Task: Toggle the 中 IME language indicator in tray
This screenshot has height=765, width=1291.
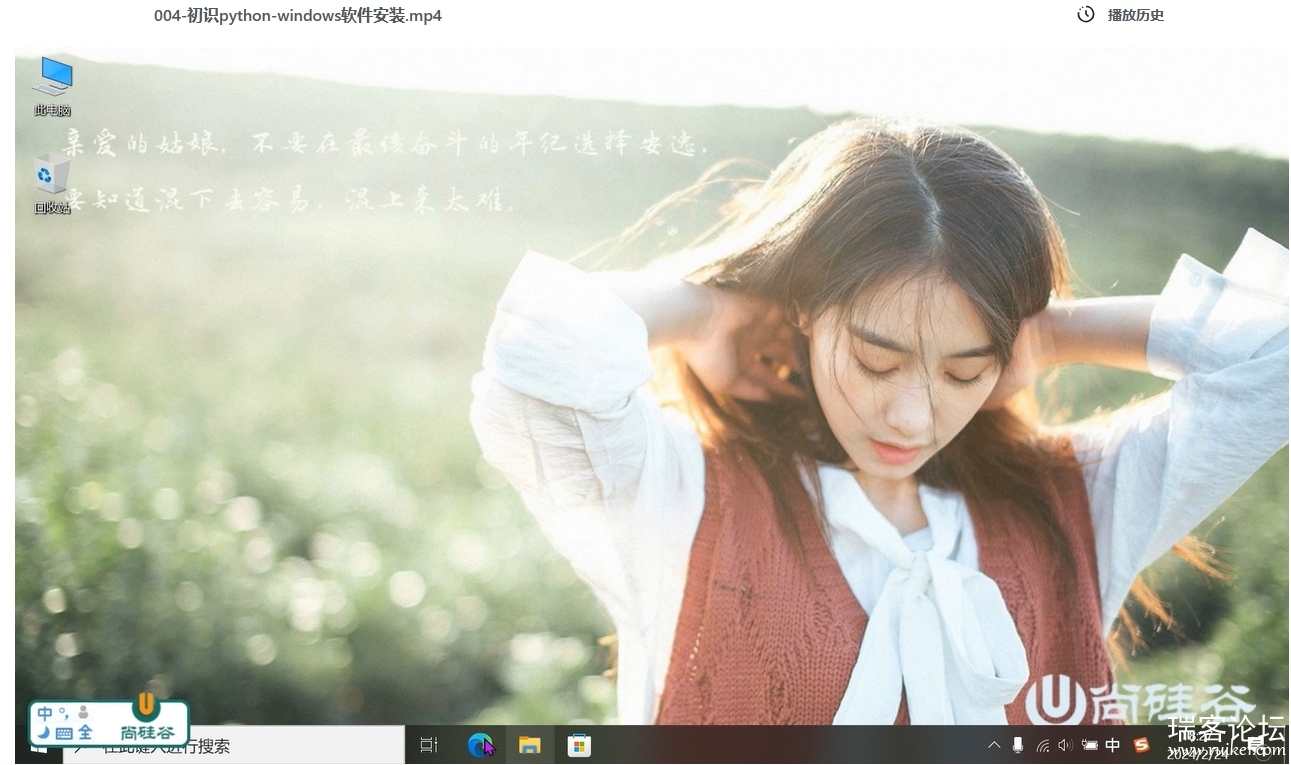Action: pyautogui.click(x=1112, y=745)
